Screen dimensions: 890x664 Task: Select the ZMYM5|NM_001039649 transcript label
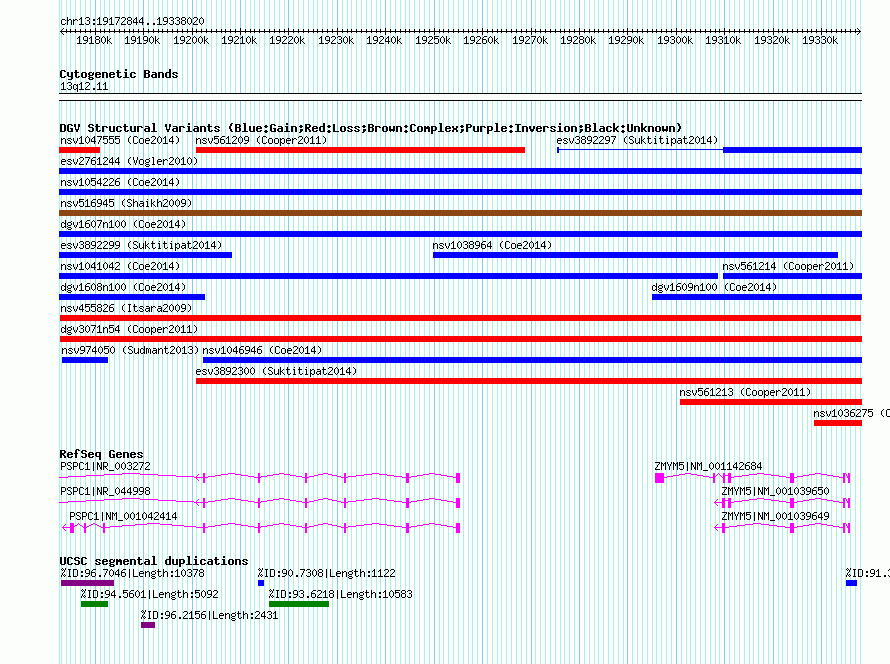click(x=775, y=516)
